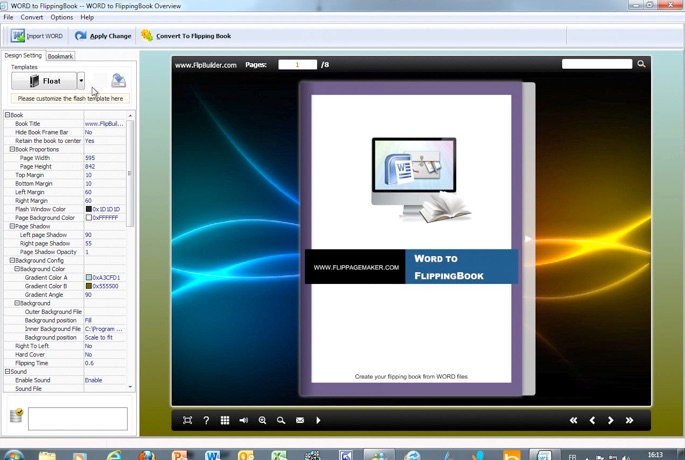Collapse the Sound section
Image resolution: width=685 pixels, height=460 pixels.
click(x=7, y=371)
